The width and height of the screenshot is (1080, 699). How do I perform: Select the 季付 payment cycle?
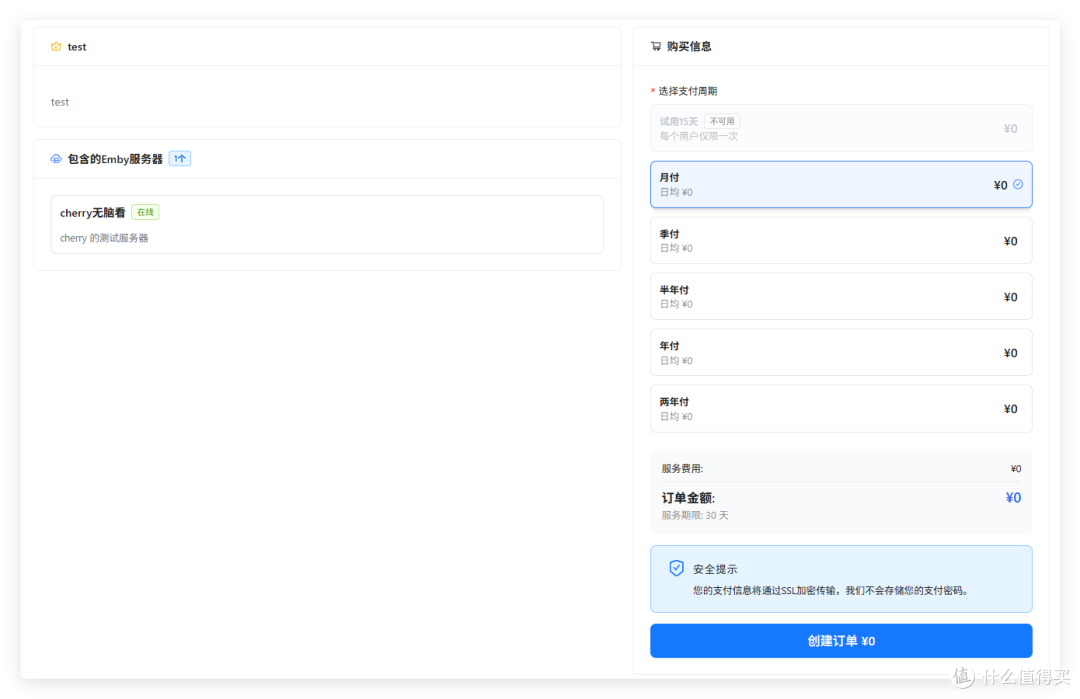click(x=841, y=240)
